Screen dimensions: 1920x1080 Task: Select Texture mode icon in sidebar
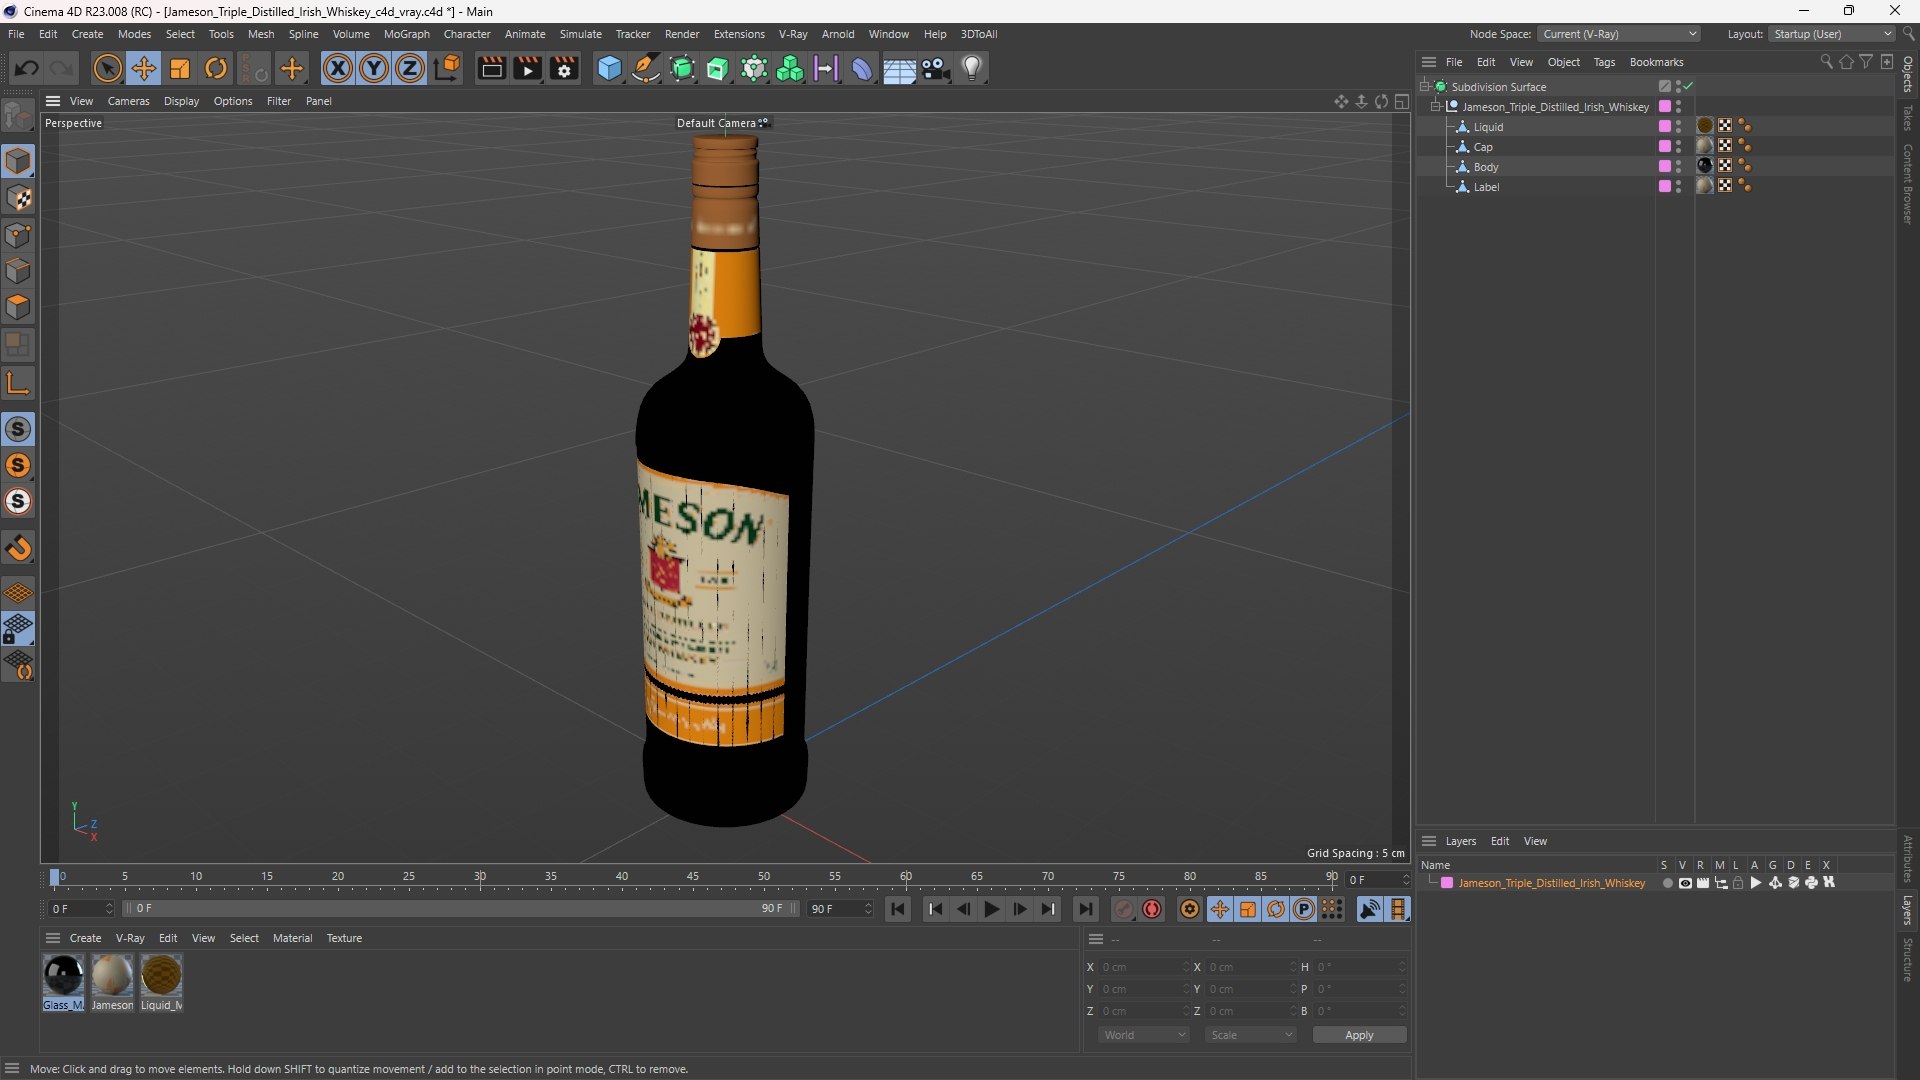click(18, 198)
